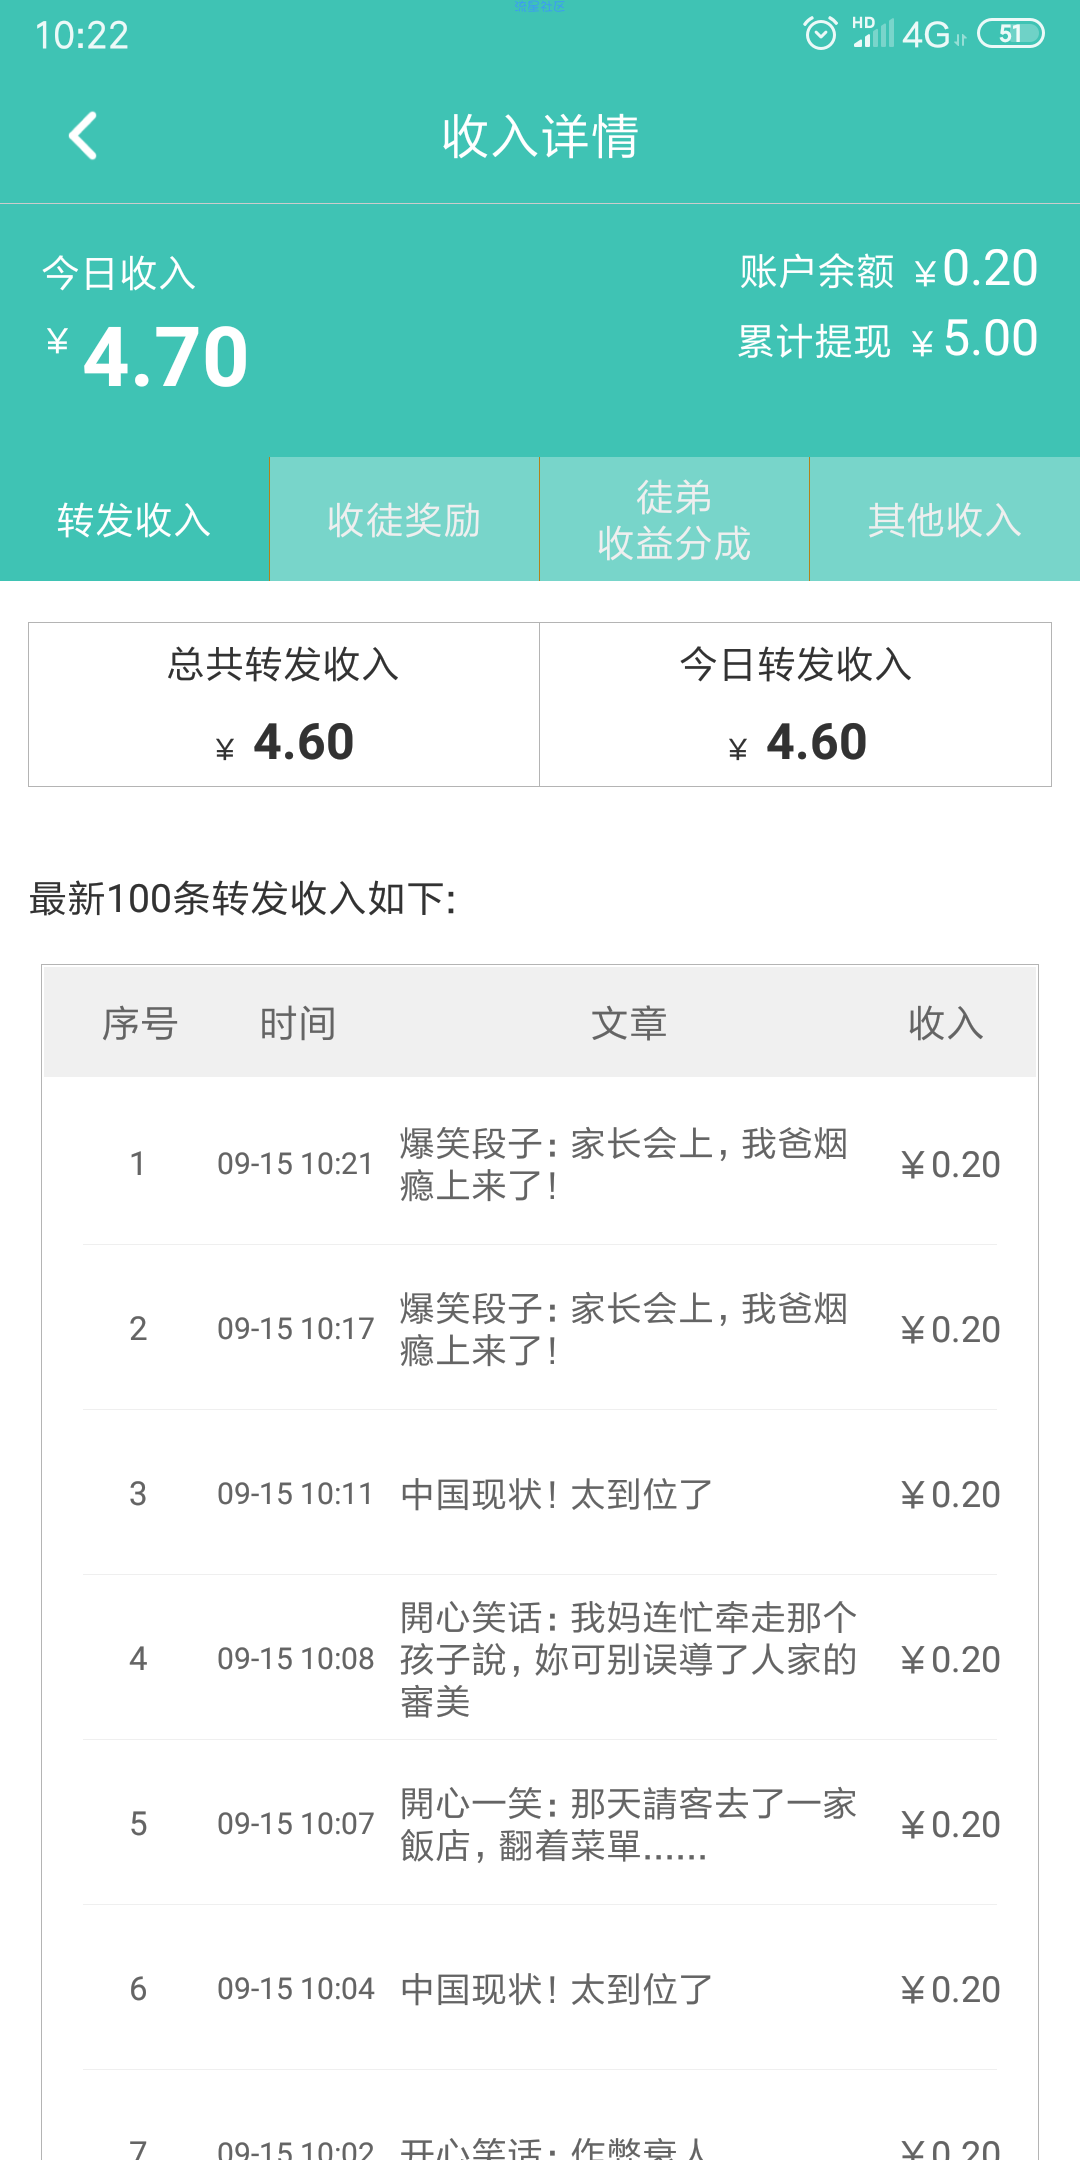1080x2160 pixels.
Task: Open row 3 article 中国现状！太到位了
Action: pyautogui.click(x=540, y=1494)
